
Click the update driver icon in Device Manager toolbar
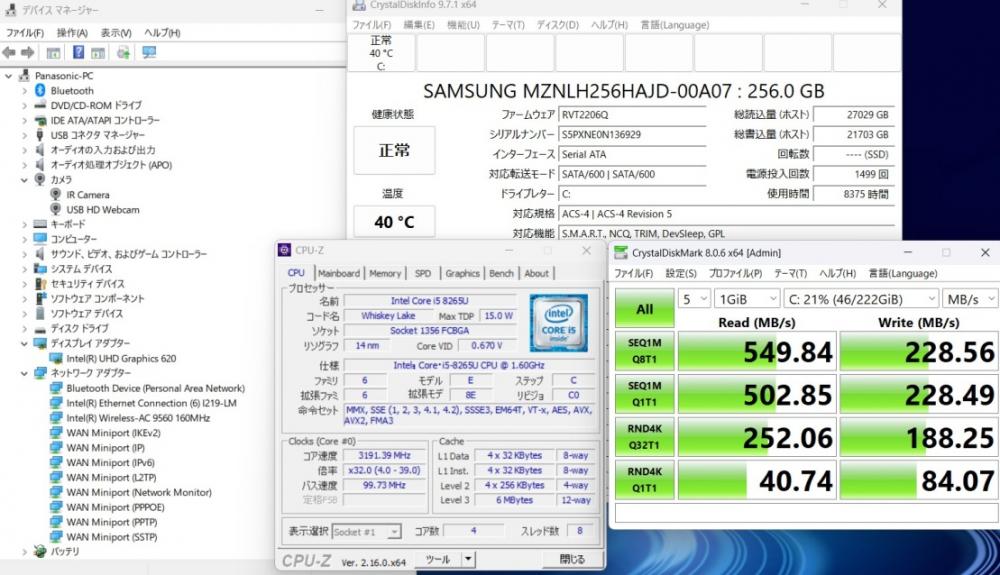(123, 52)
